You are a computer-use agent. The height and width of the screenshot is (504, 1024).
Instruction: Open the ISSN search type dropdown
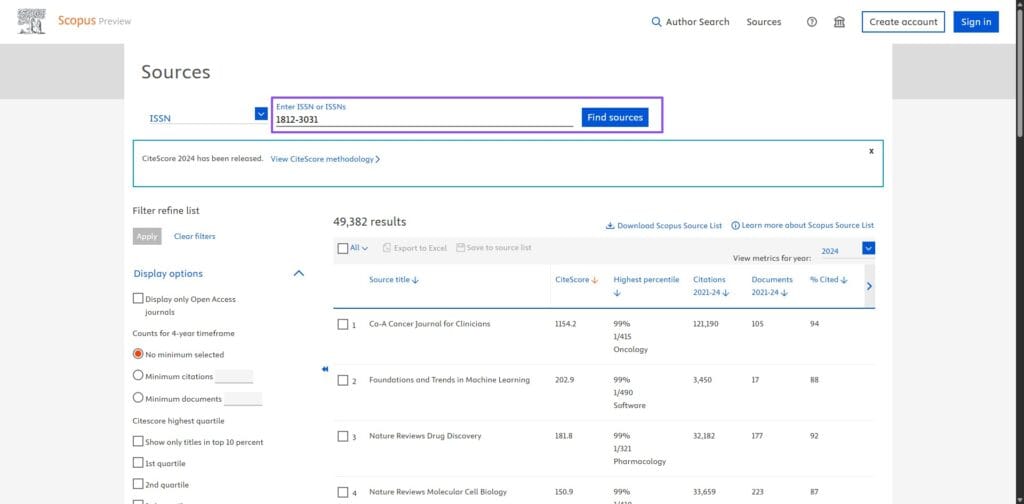click(x=261, y=115)
